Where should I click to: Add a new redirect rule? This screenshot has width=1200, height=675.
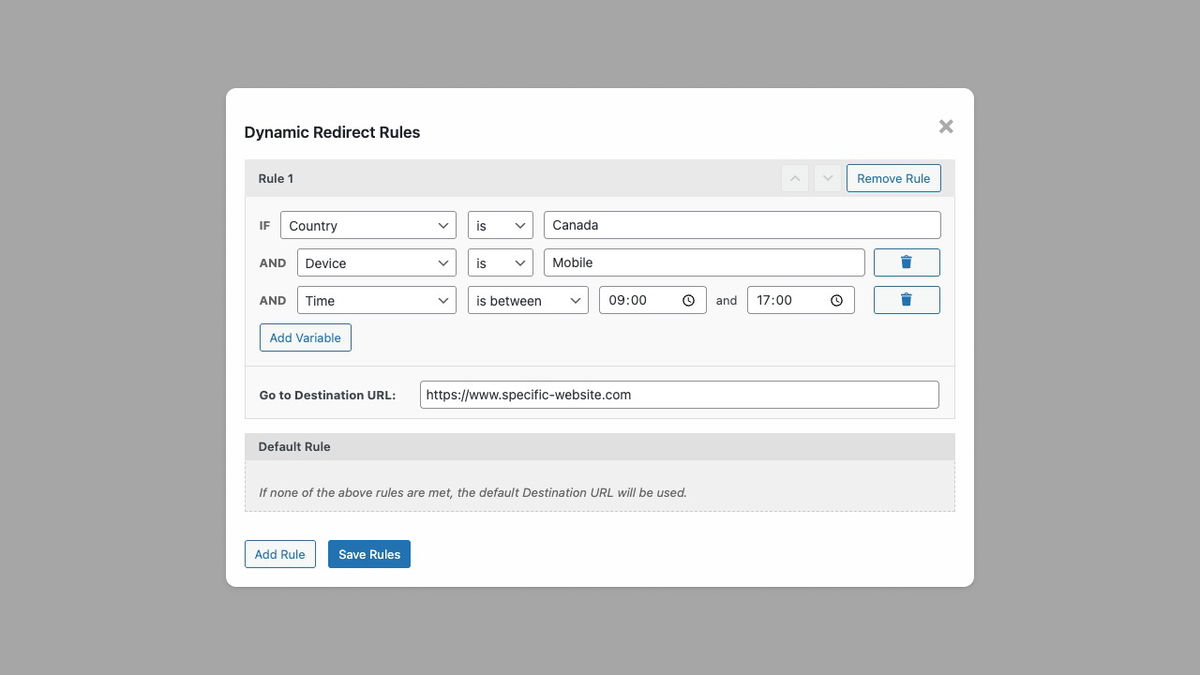coord(280,553)
